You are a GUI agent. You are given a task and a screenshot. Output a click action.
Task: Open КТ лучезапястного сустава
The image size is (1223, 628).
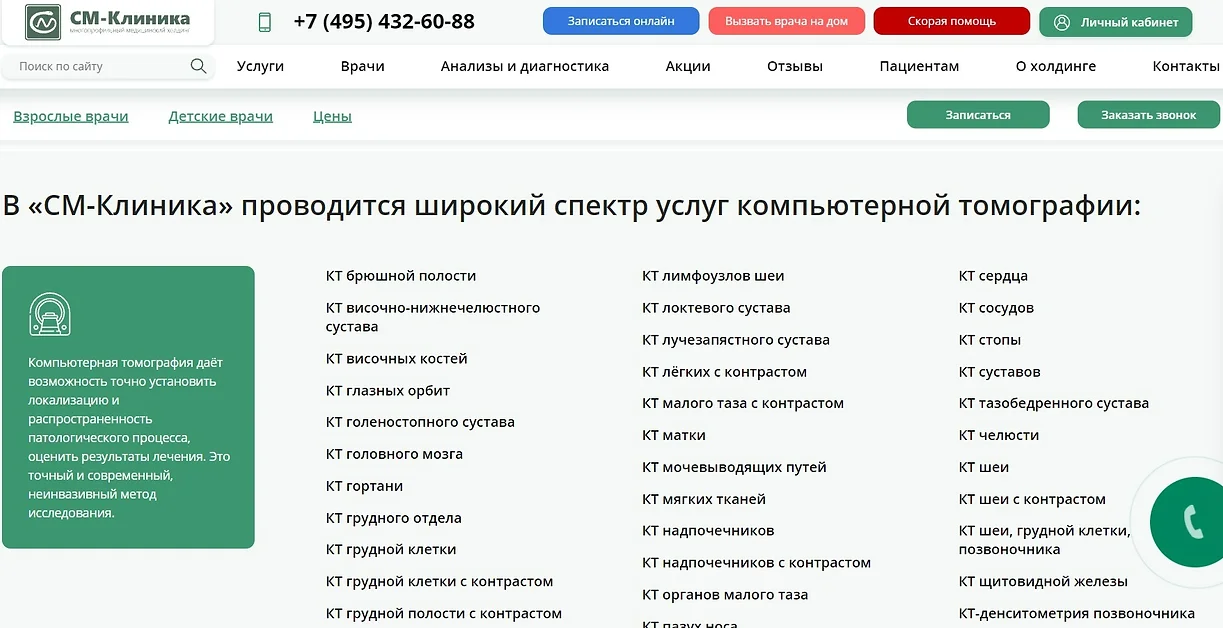point(736,340)
